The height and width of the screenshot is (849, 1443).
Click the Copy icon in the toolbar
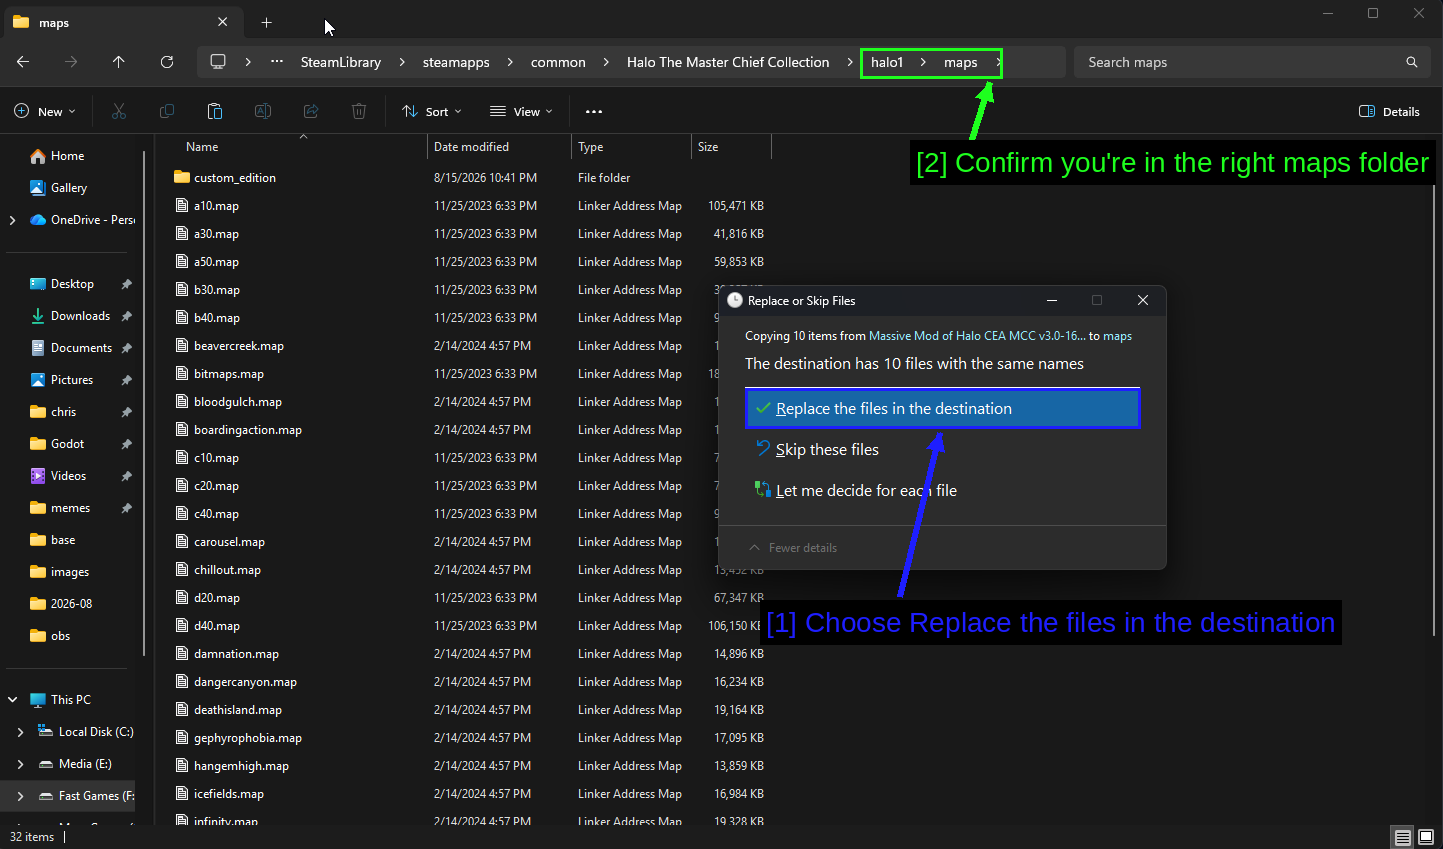click(x=167, y=111)
